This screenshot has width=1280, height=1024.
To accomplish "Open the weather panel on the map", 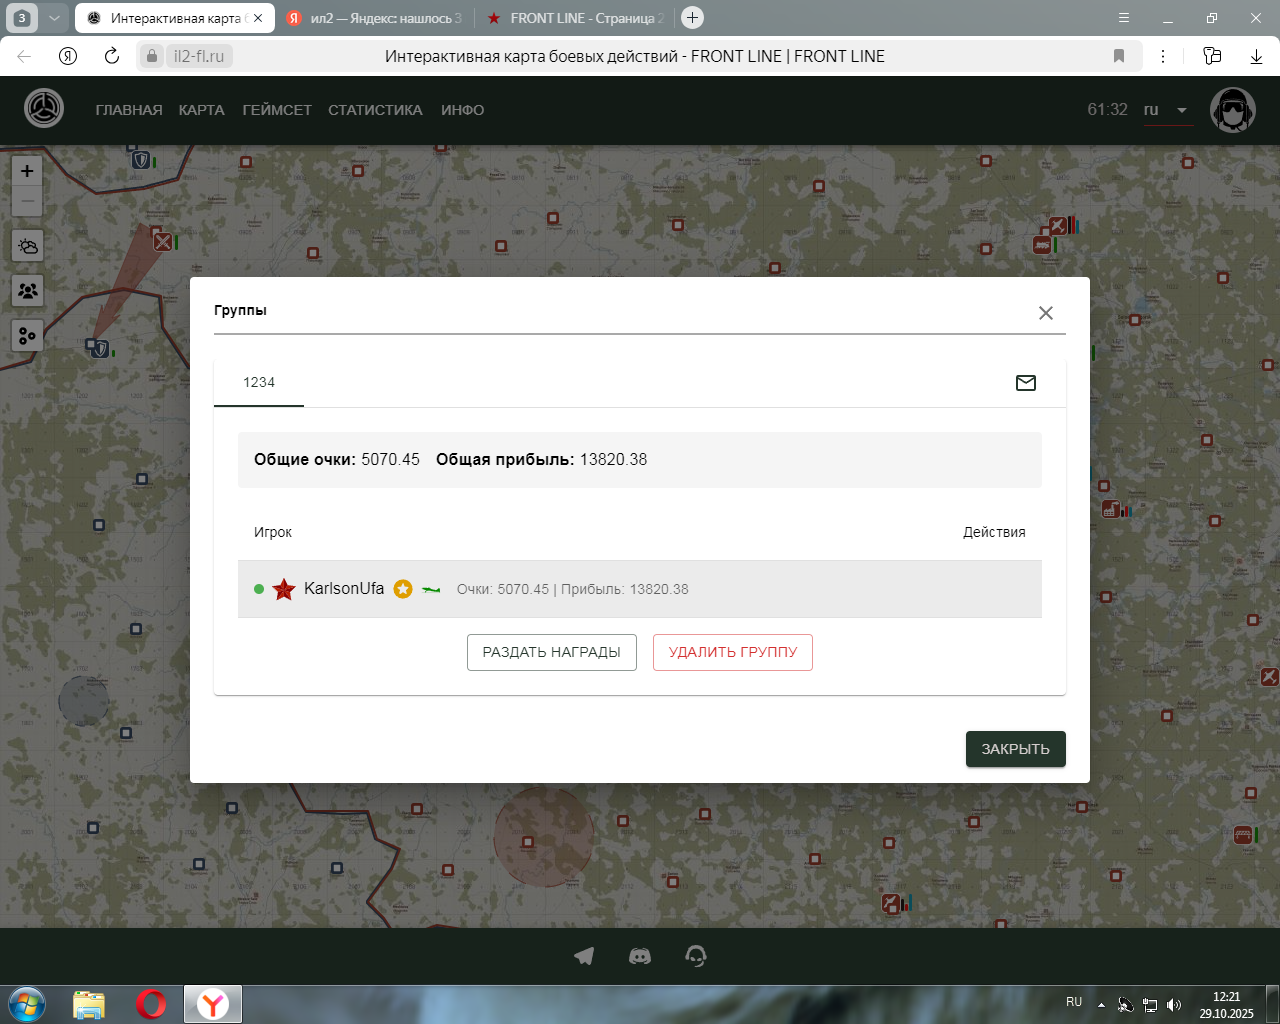I will [27, 246].
